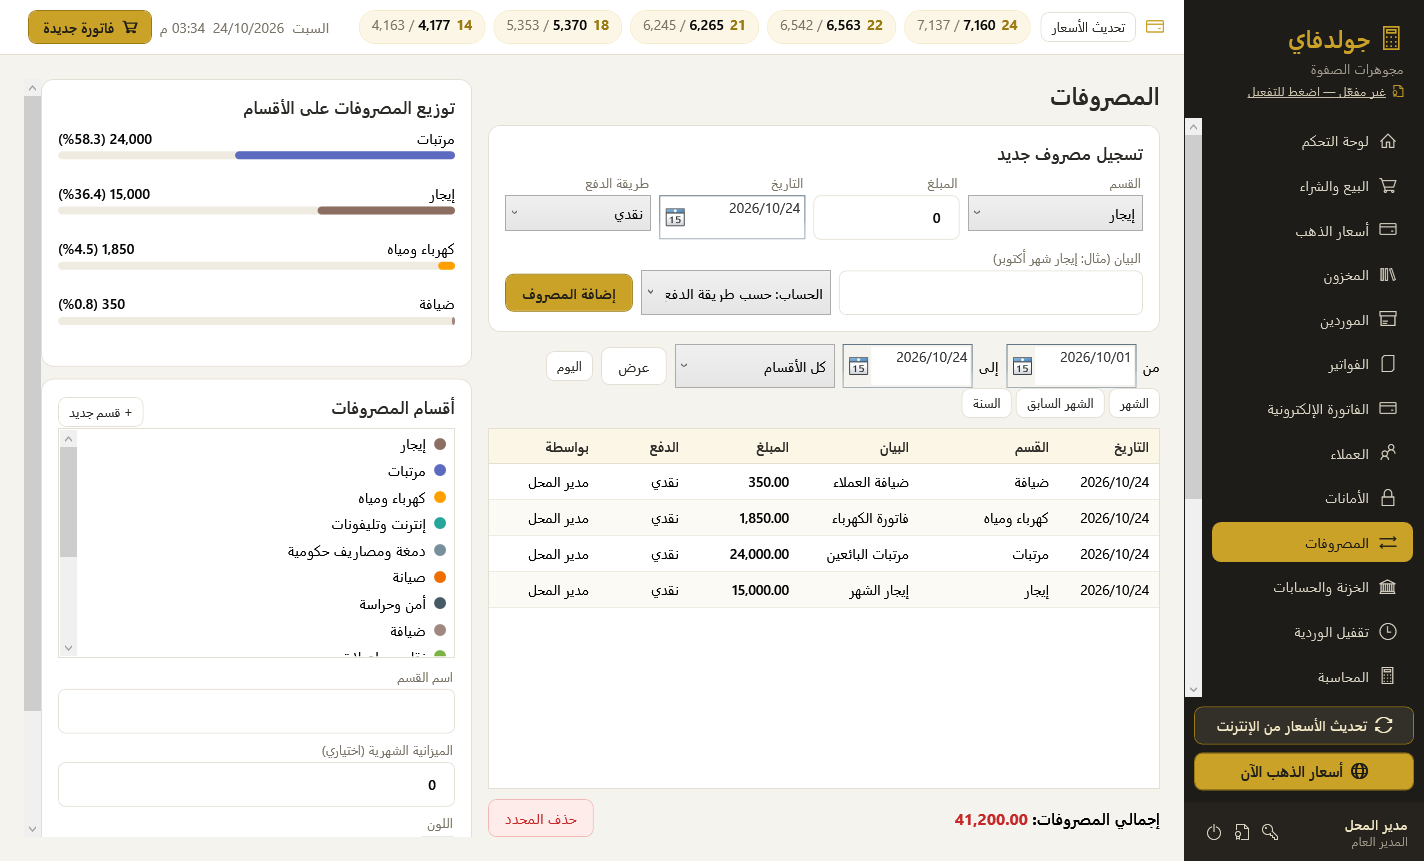Click the البيان description input field

(x=991, y=292)
